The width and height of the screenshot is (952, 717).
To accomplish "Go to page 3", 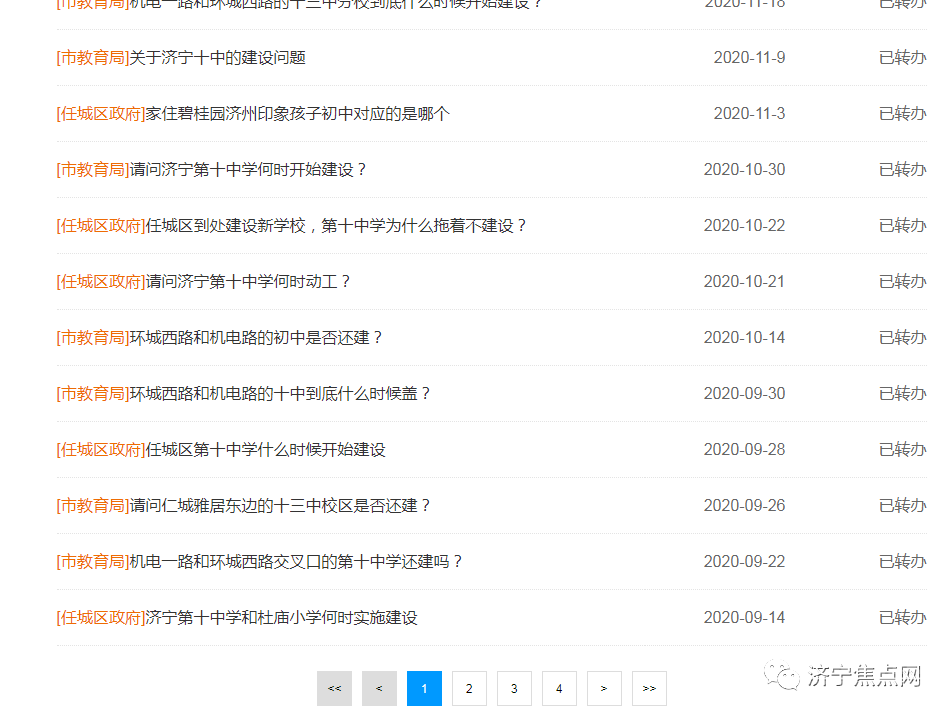I will [x=514, y=688].
